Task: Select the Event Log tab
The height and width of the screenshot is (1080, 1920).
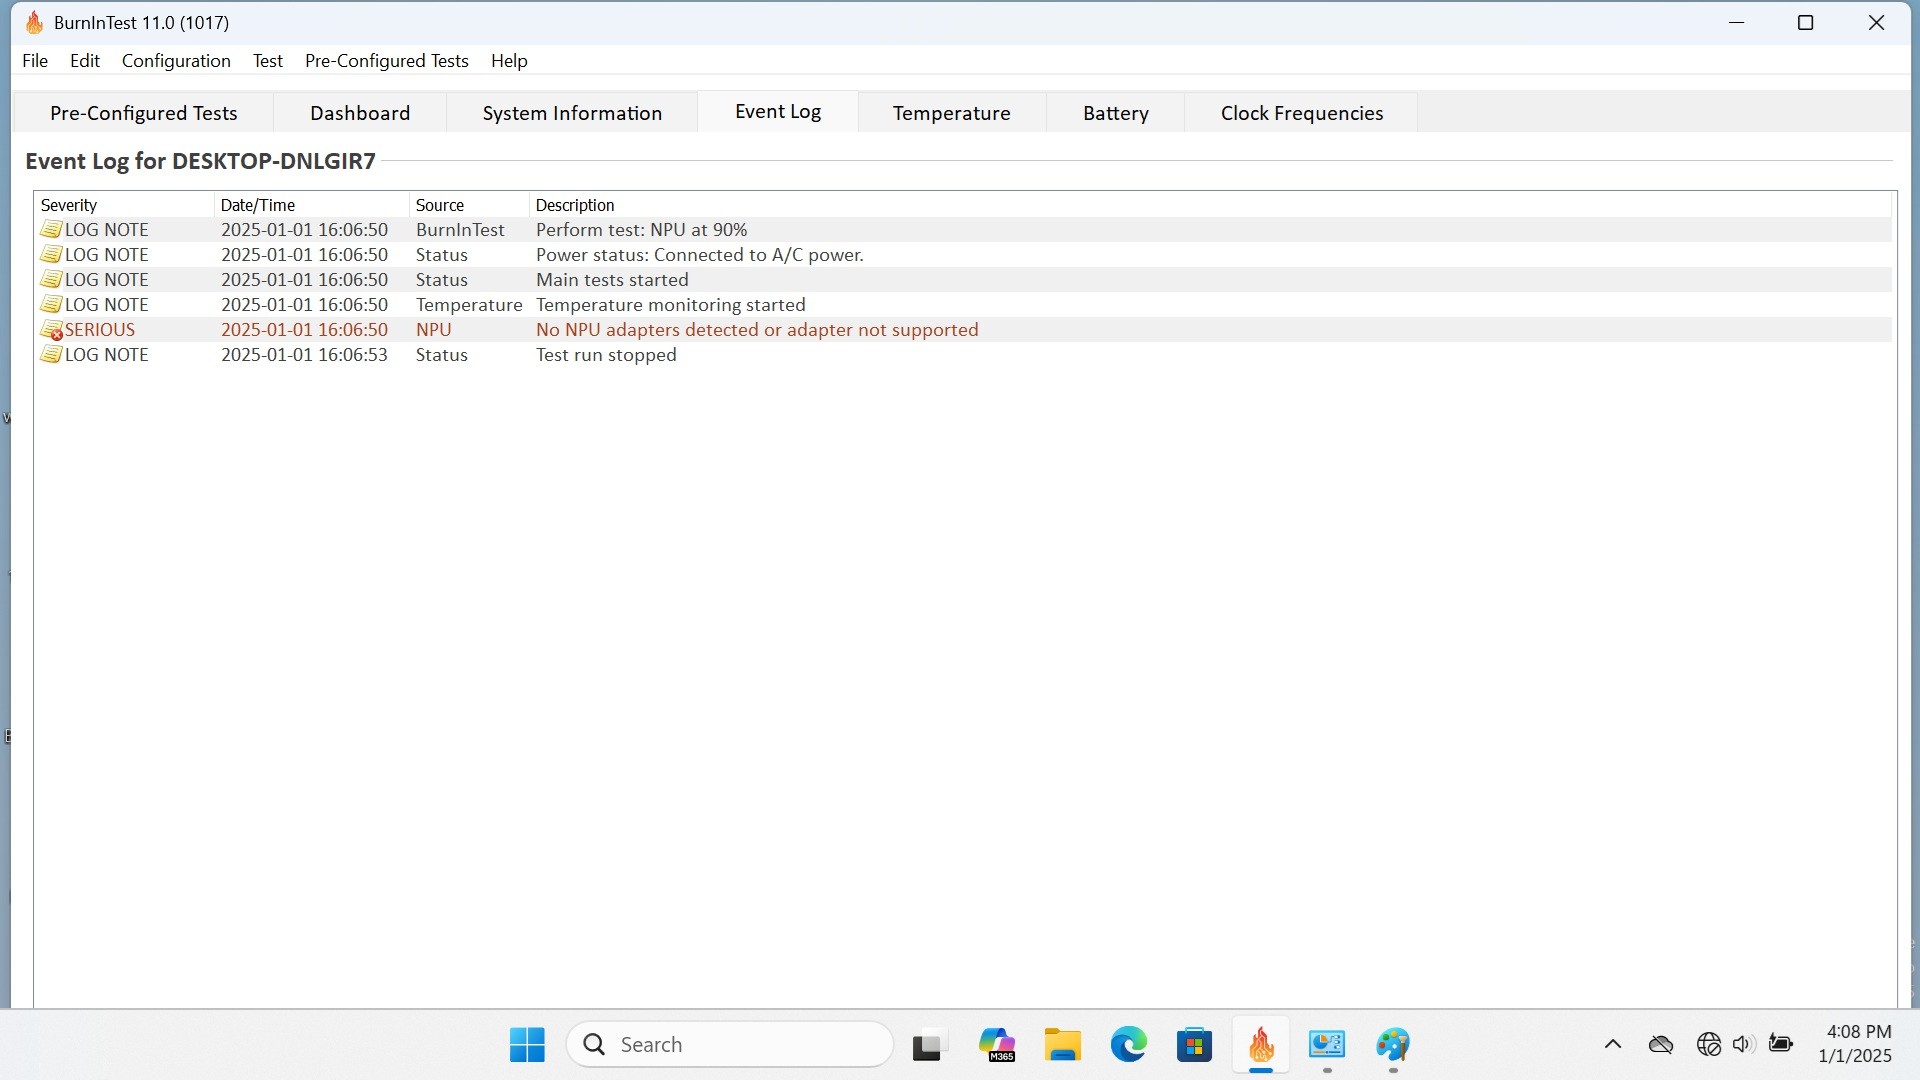Action: tap(778, 112)
